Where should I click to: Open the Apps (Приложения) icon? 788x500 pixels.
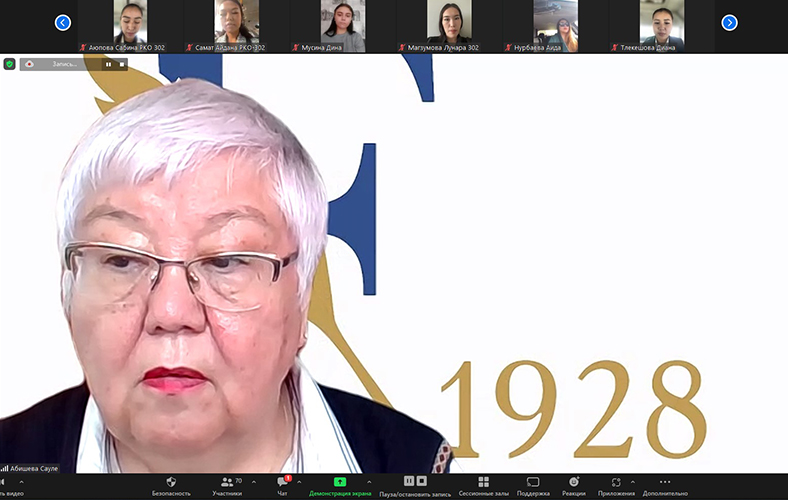pyautogui.click(x=616, y=482)
